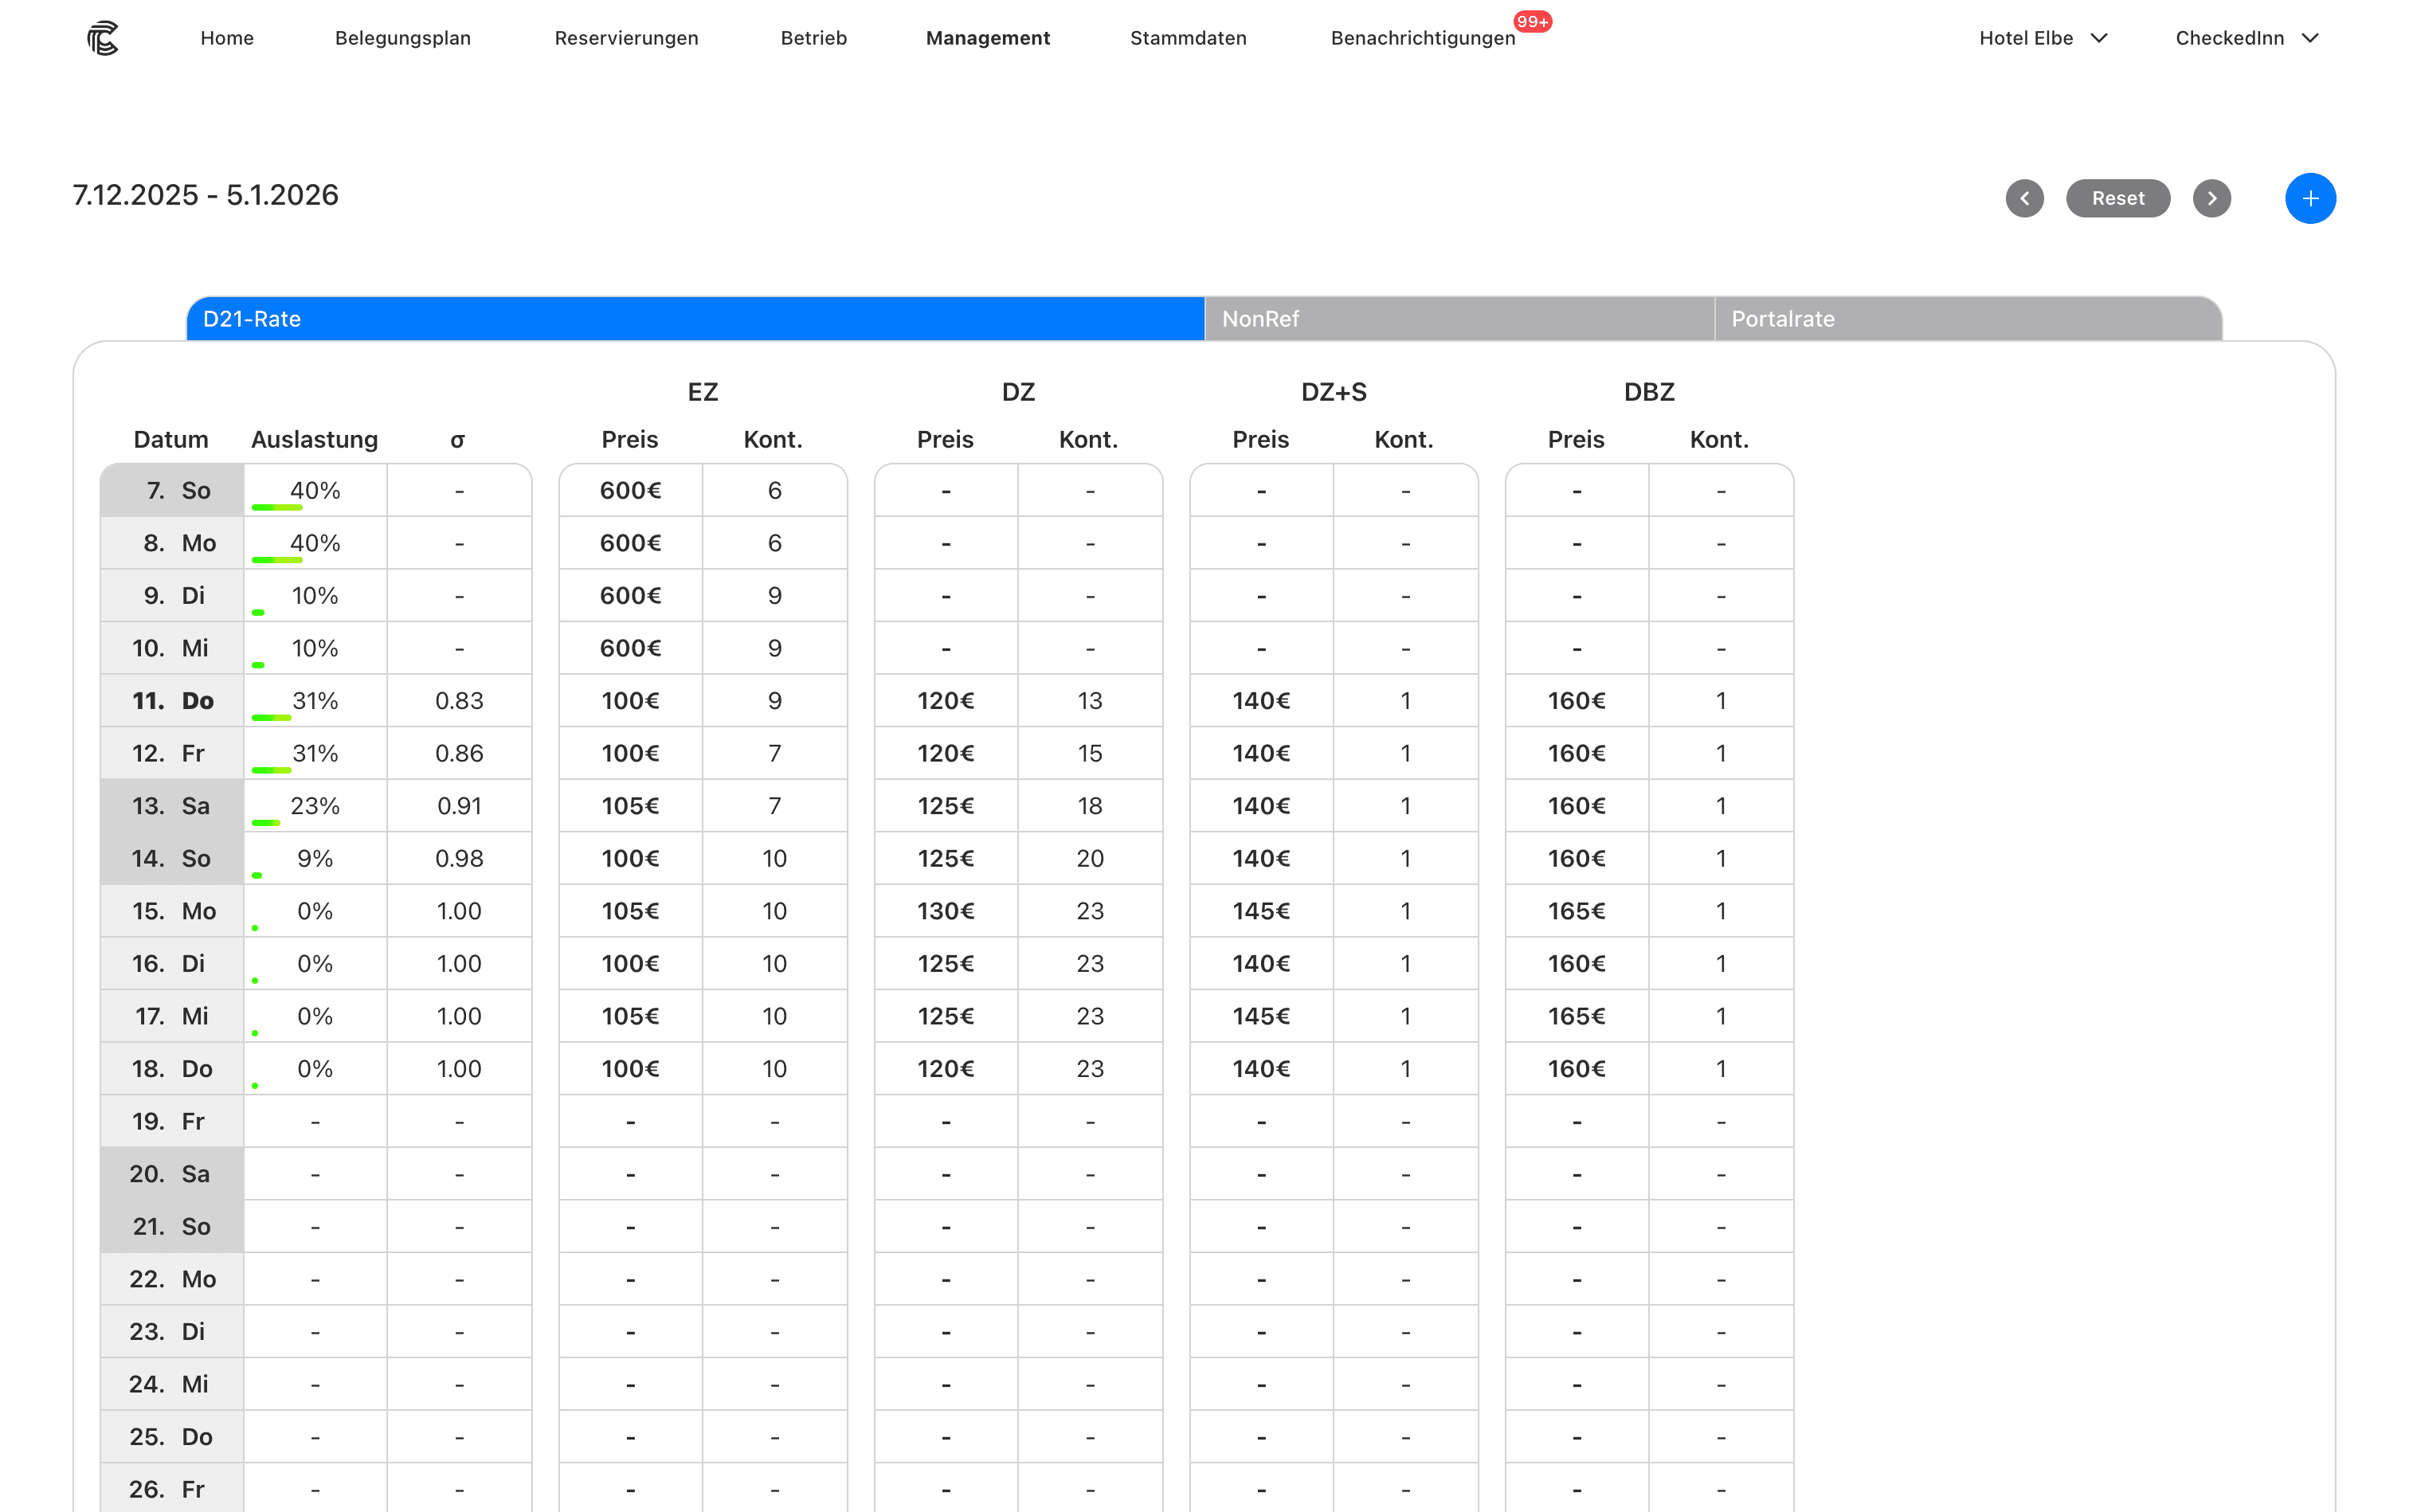Click the DBZ price 165€ on 15. Mo
Viewport: 2409px width, 1512px height.
click(x=1575, y=911)
